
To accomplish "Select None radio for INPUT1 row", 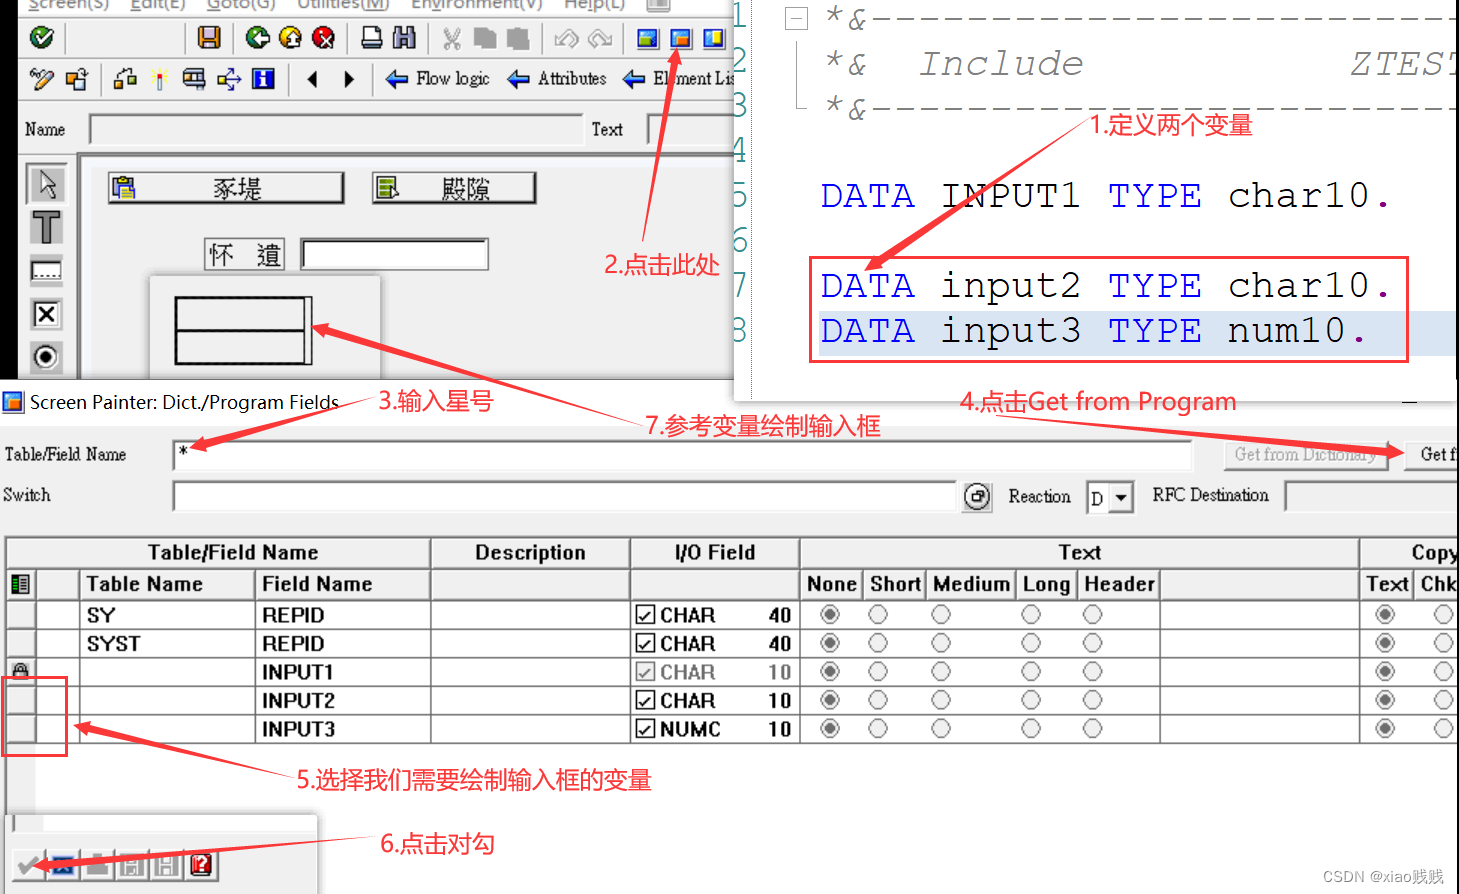I will click(x=830, y=672).
